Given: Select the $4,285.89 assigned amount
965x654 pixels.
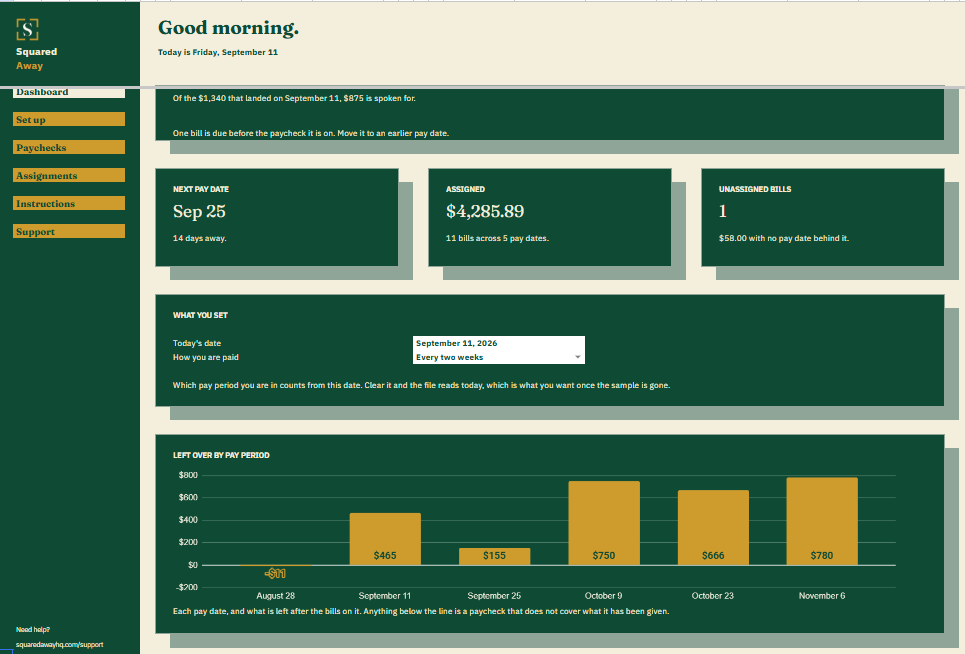Looking at the screenshot, I should pos(485,212).
